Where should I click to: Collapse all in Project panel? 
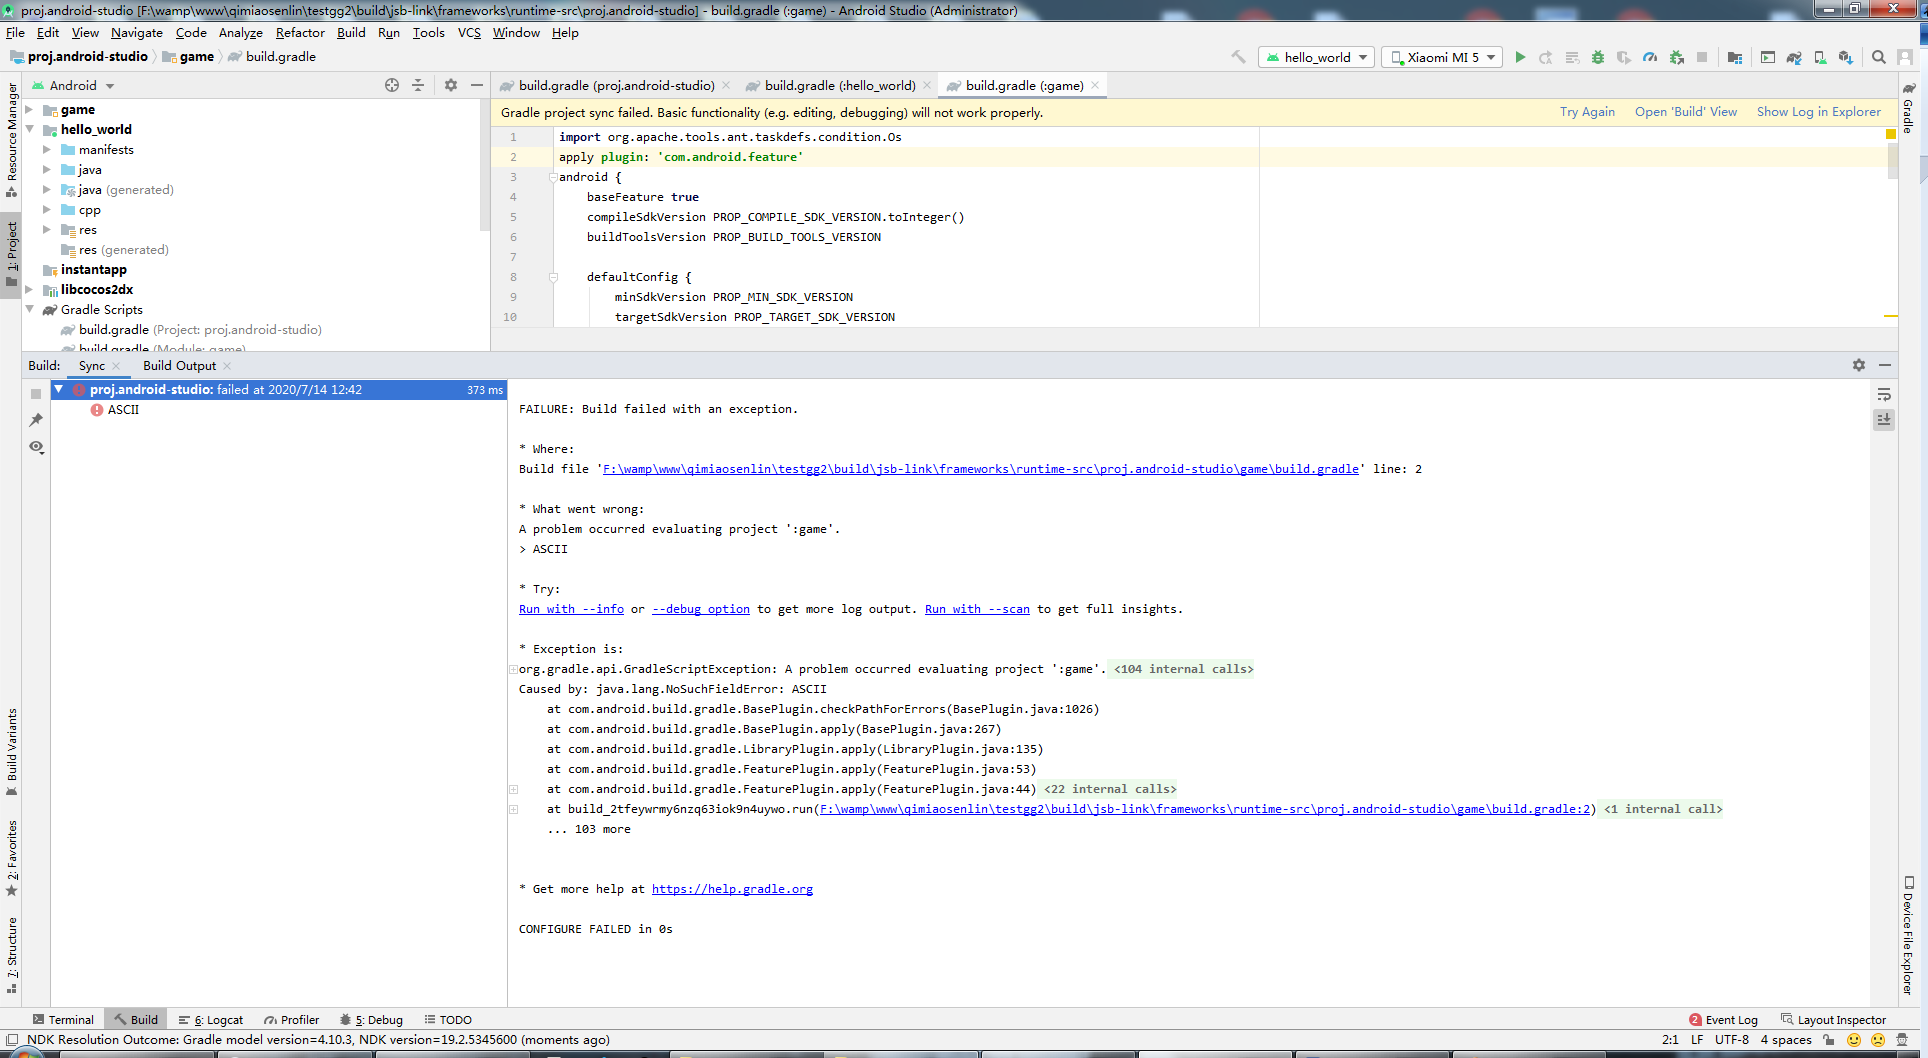(418, 85)
